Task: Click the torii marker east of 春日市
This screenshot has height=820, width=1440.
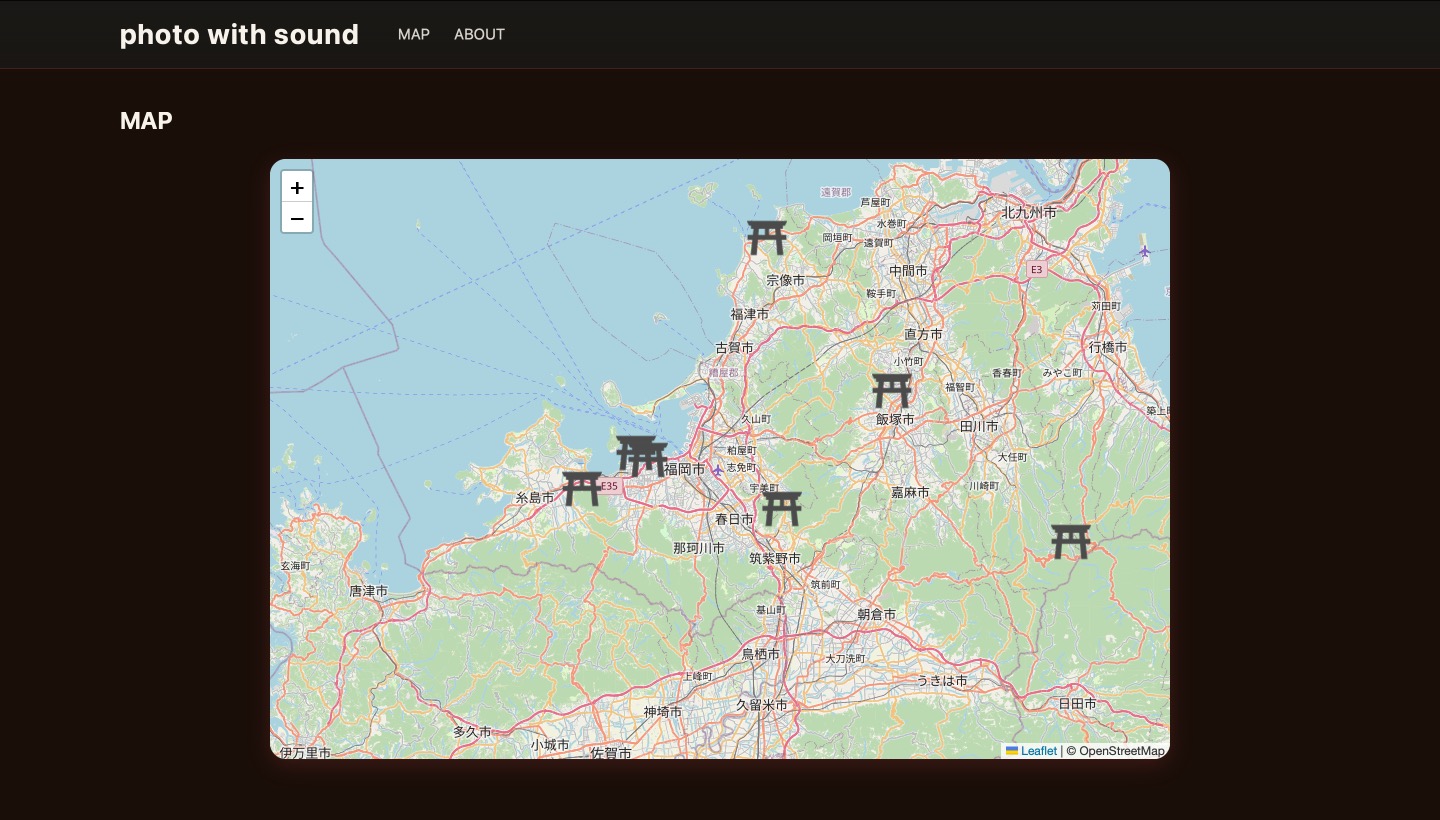Action: 782,508
